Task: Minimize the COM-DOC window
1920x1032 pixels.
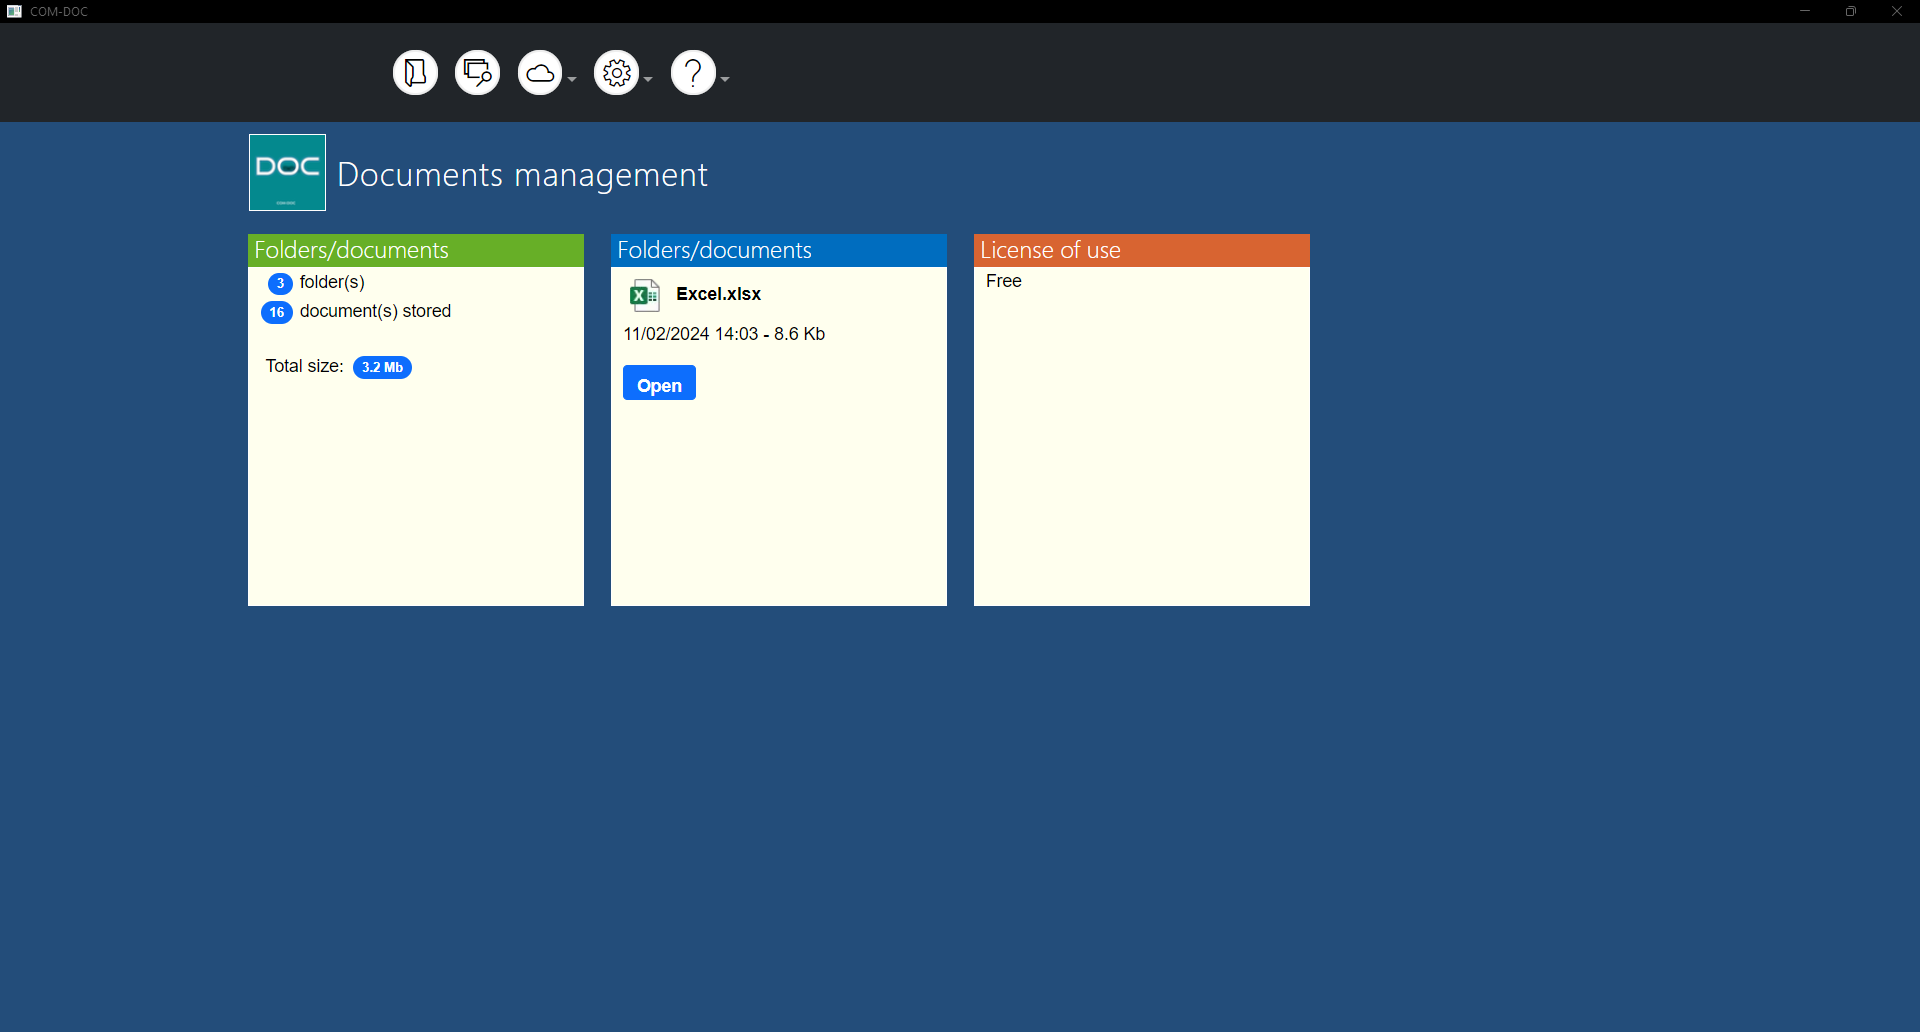Action: [x=1805, y=11]
